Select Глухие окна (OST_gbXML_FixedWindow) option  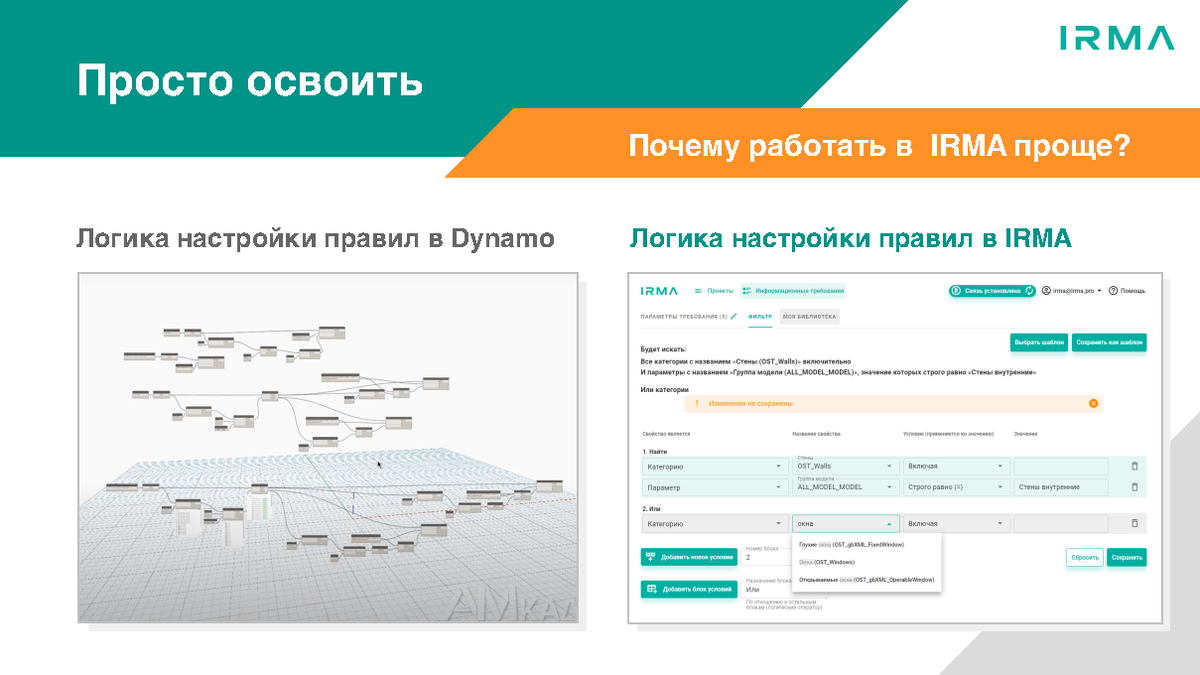coord(866,545)
